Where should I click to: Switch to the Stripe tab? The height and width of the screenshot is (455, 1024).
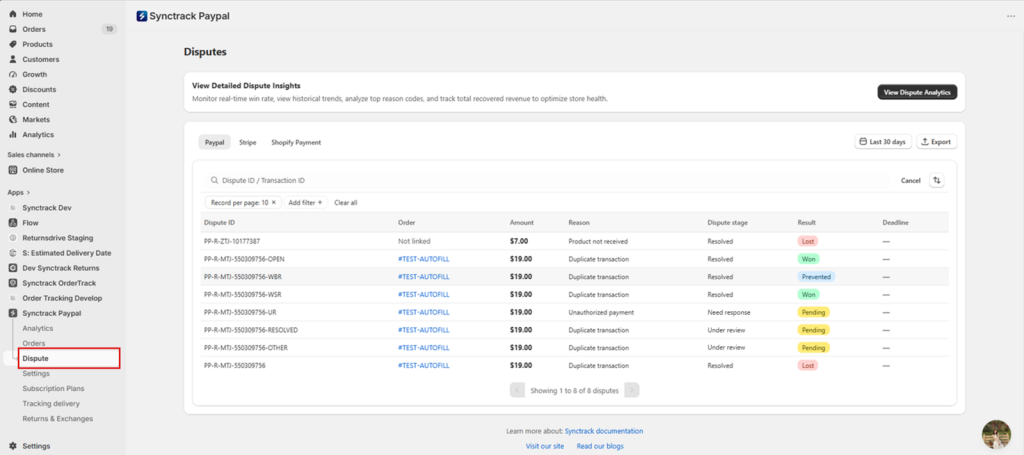[248, 142]
